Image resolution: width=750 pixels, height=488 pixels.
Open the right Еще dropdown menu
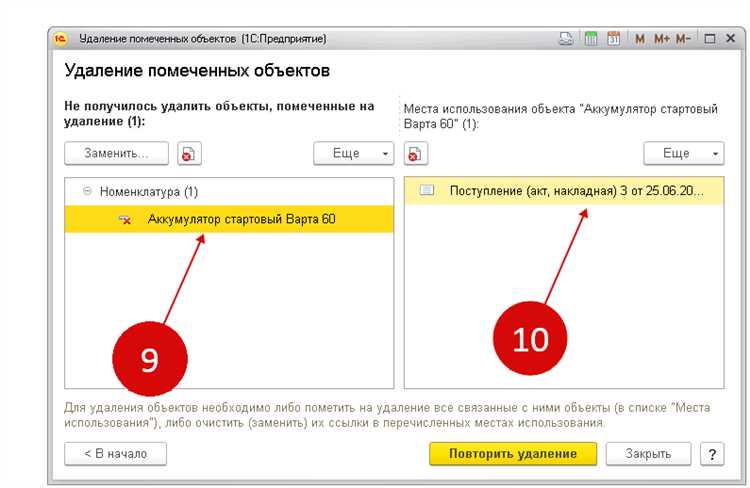pos(684,154)
